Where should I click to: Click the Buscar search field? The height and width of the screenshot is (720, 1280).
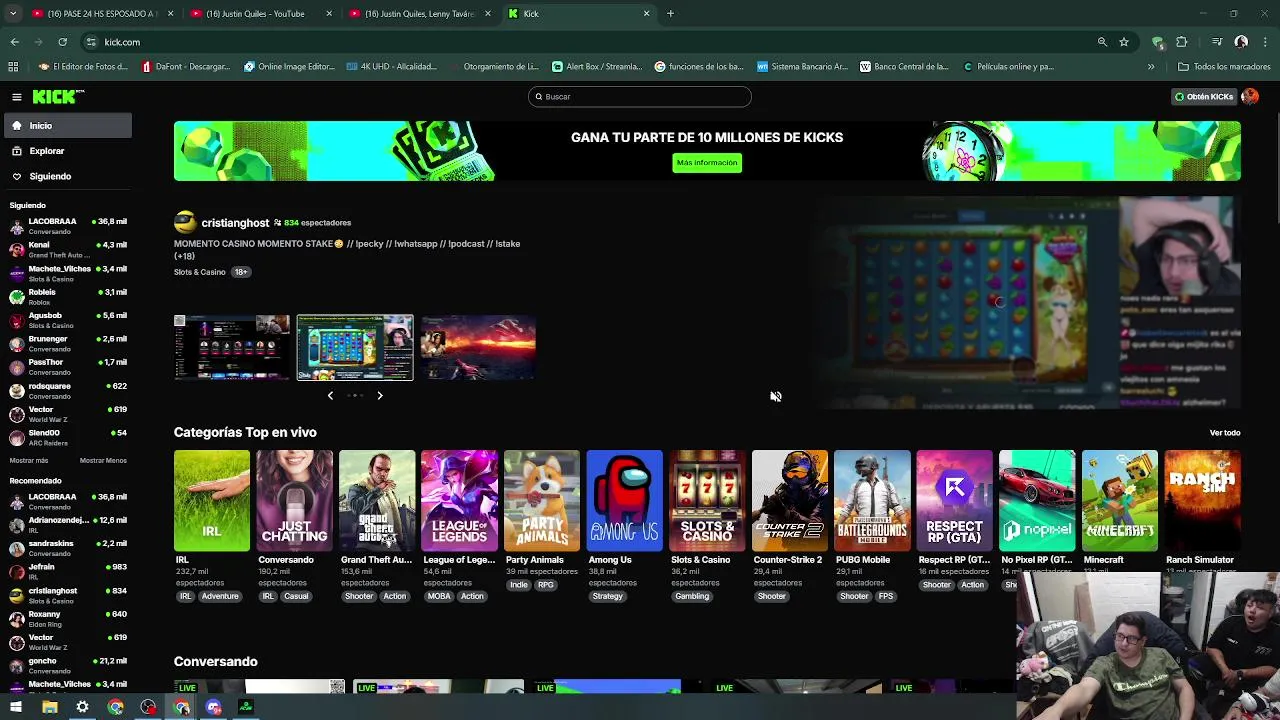[640, 97]
